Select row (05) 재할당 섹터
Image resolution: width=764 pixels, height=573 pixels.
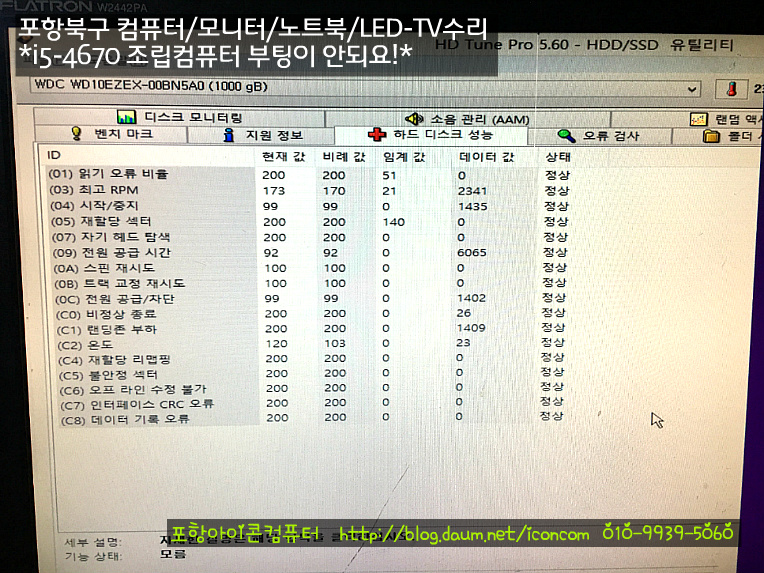click(309, 221)
